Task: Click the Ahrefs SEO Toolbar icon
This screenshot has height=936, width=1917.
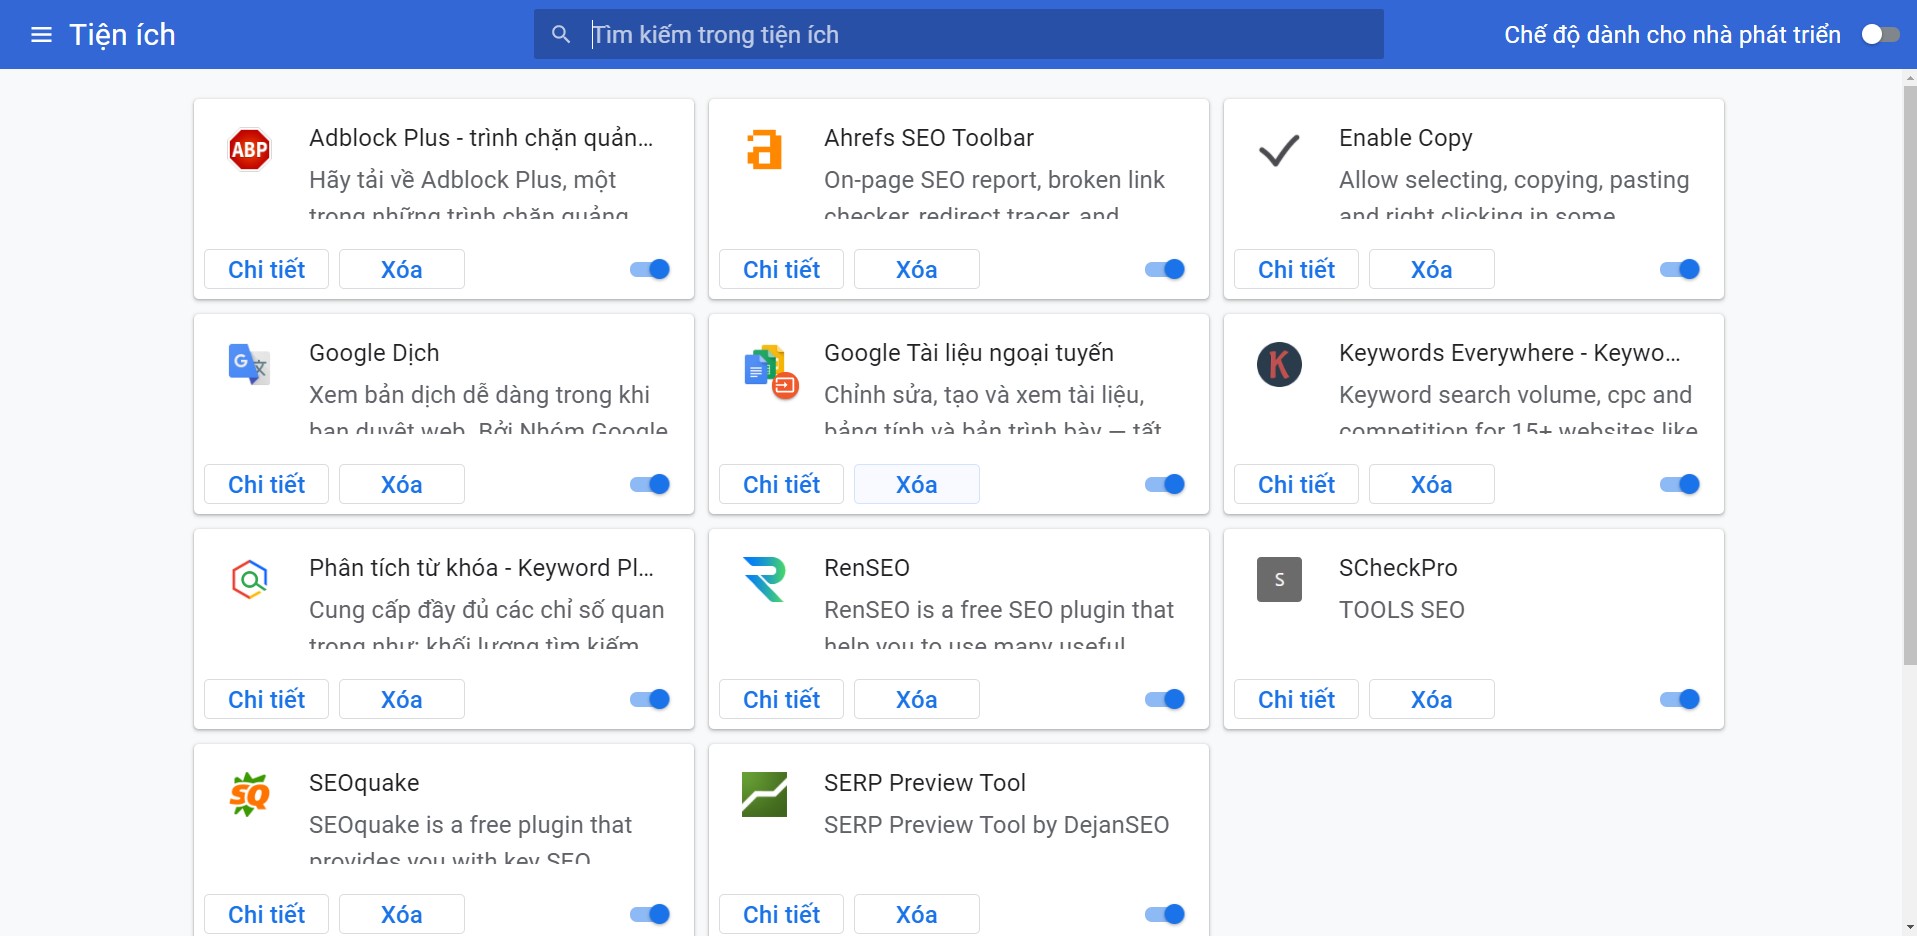Action: click(764, 150)
